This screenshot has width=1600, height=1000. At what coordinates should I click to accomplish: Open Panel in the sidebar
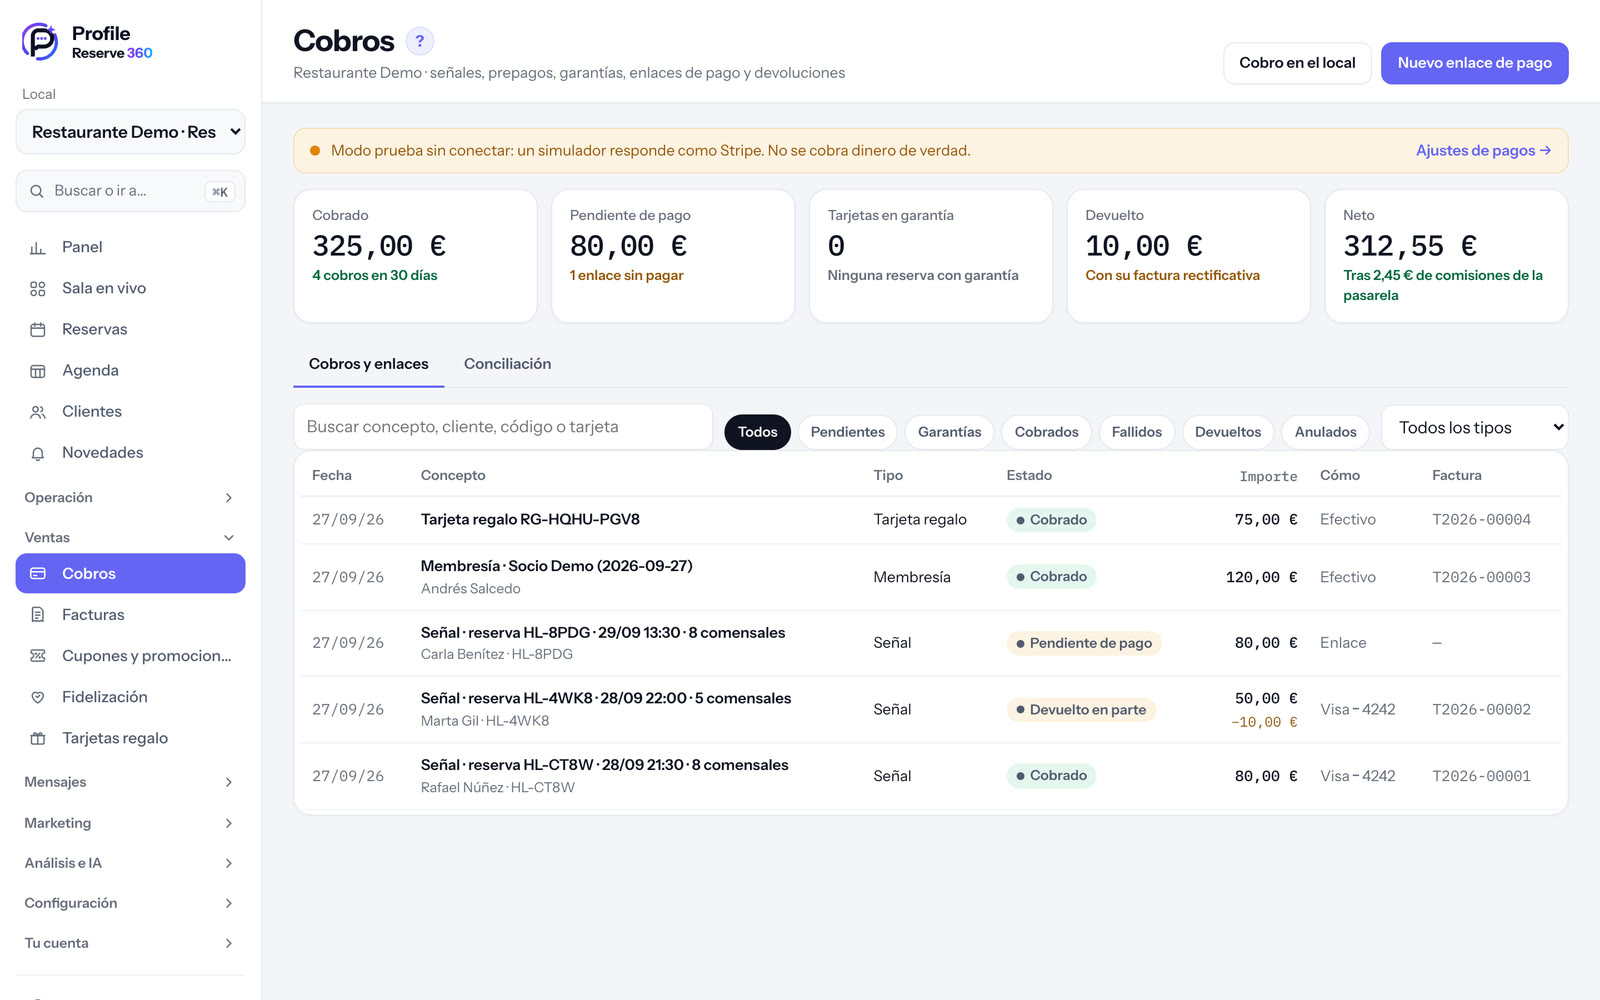click(130, 247)
